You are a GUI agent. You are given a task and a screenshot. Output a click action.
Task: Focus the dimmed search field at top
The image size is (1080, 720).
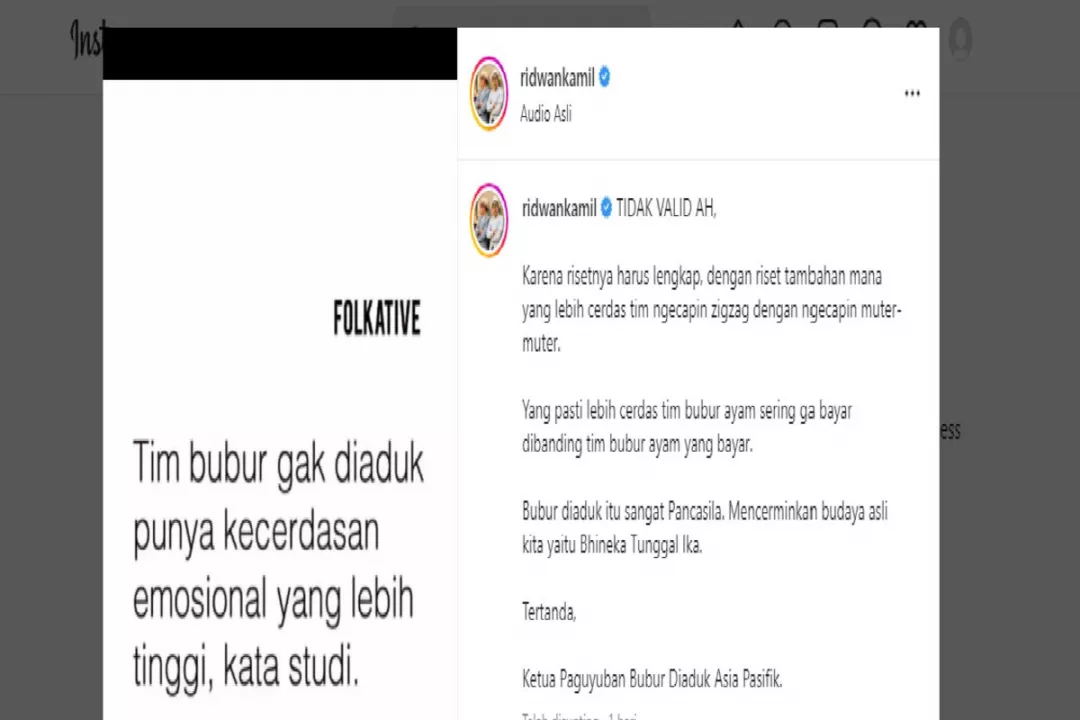521,17
